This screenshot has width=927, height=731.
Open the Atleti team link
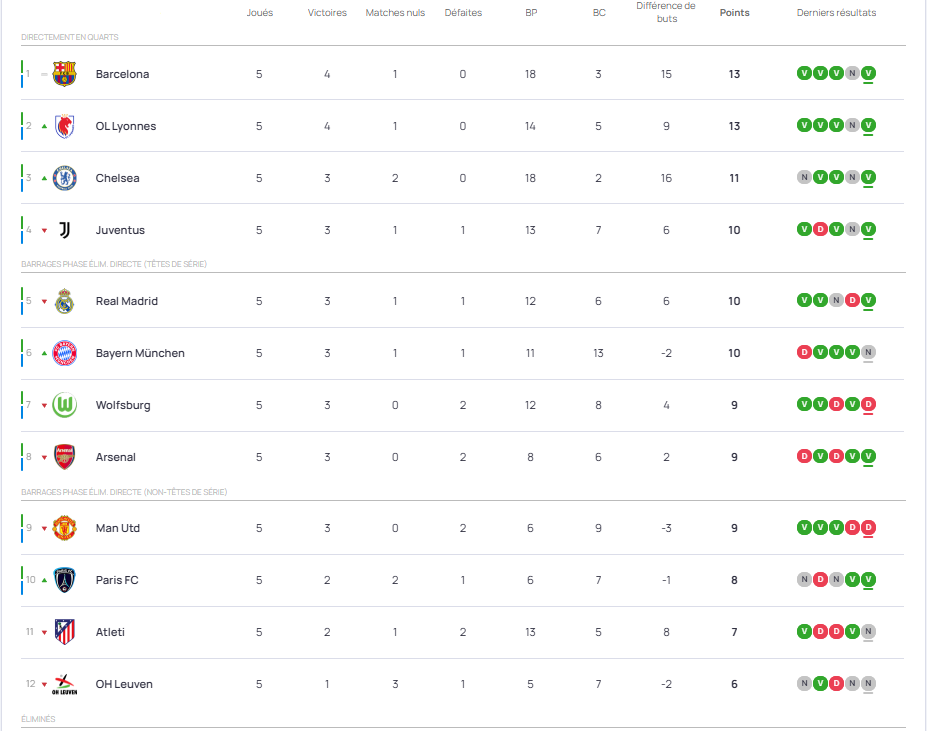pyautogui.click(x=110, y=632)
